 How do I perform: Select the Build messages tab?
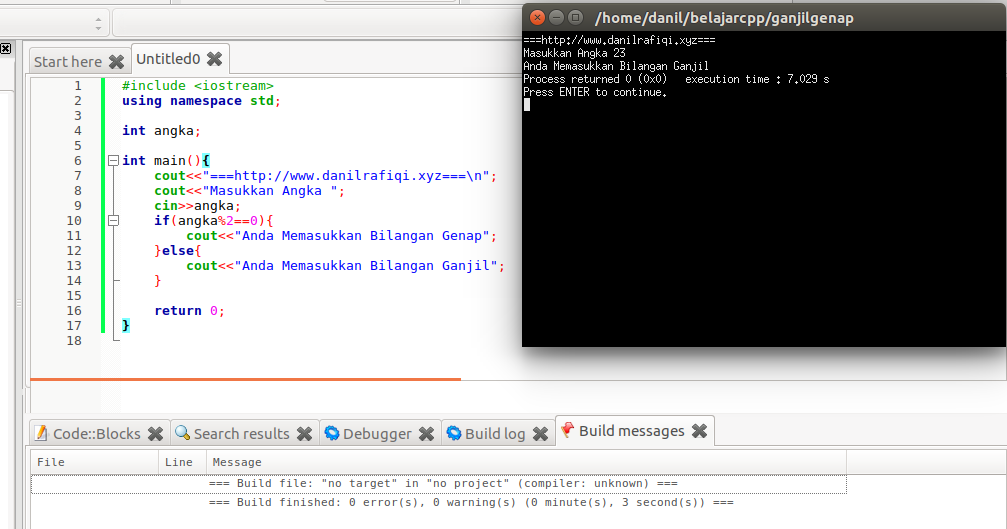pyautogui.click(x=632, y=431)
